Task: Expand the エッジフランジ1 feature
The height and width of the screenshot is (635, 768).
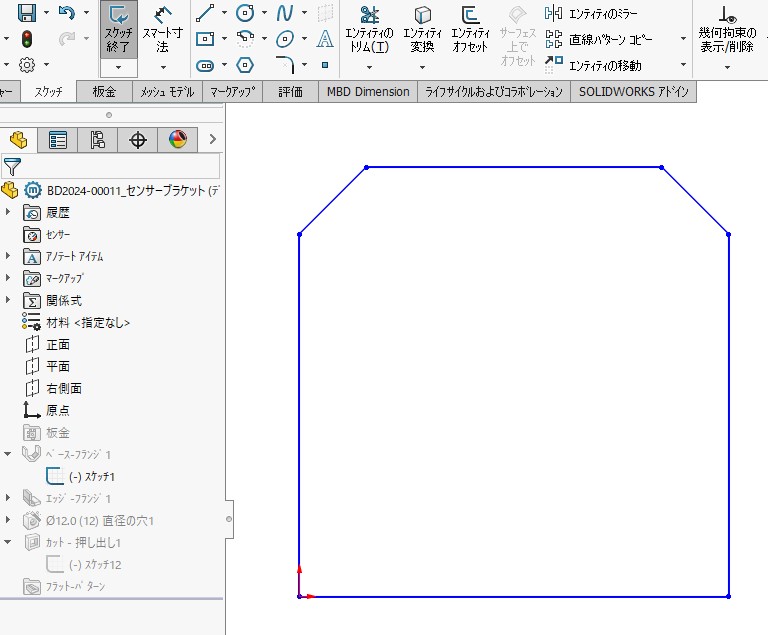Action: [7, 498]
